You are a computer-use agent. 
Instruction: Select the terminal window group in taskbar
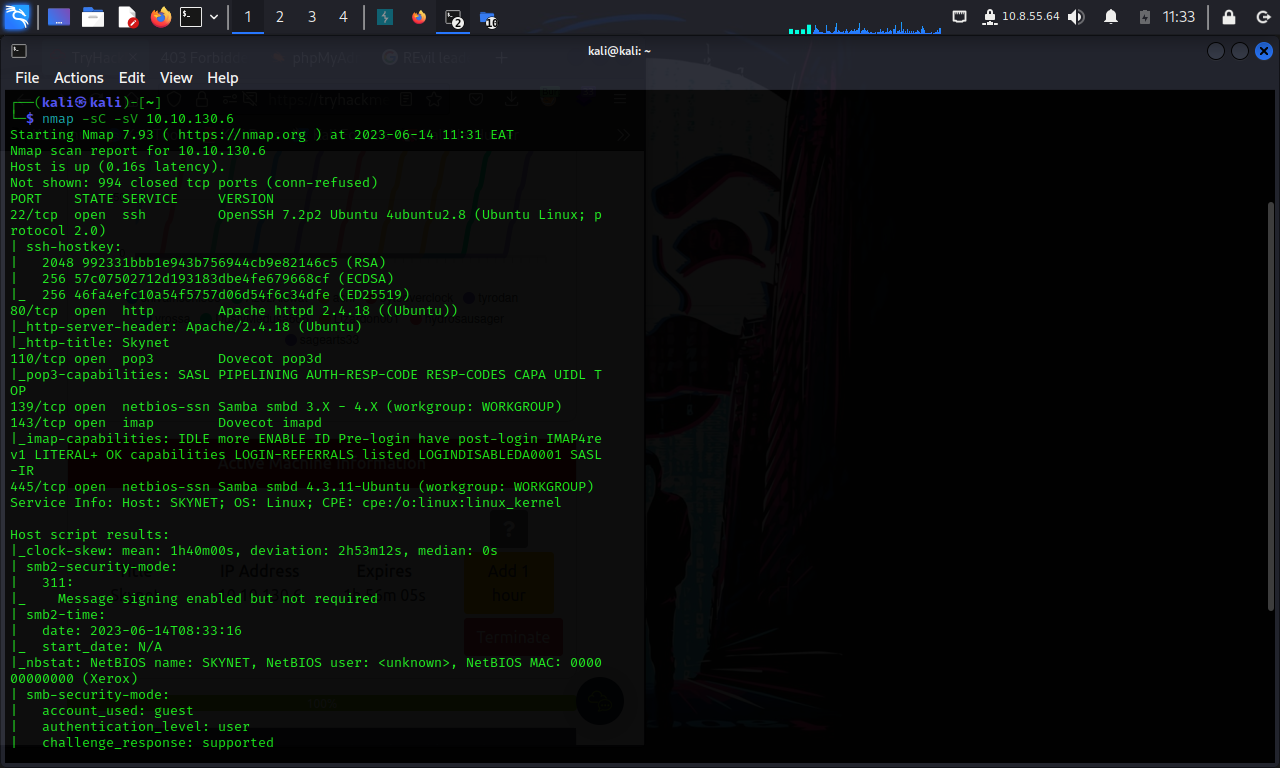pos(454,17)
